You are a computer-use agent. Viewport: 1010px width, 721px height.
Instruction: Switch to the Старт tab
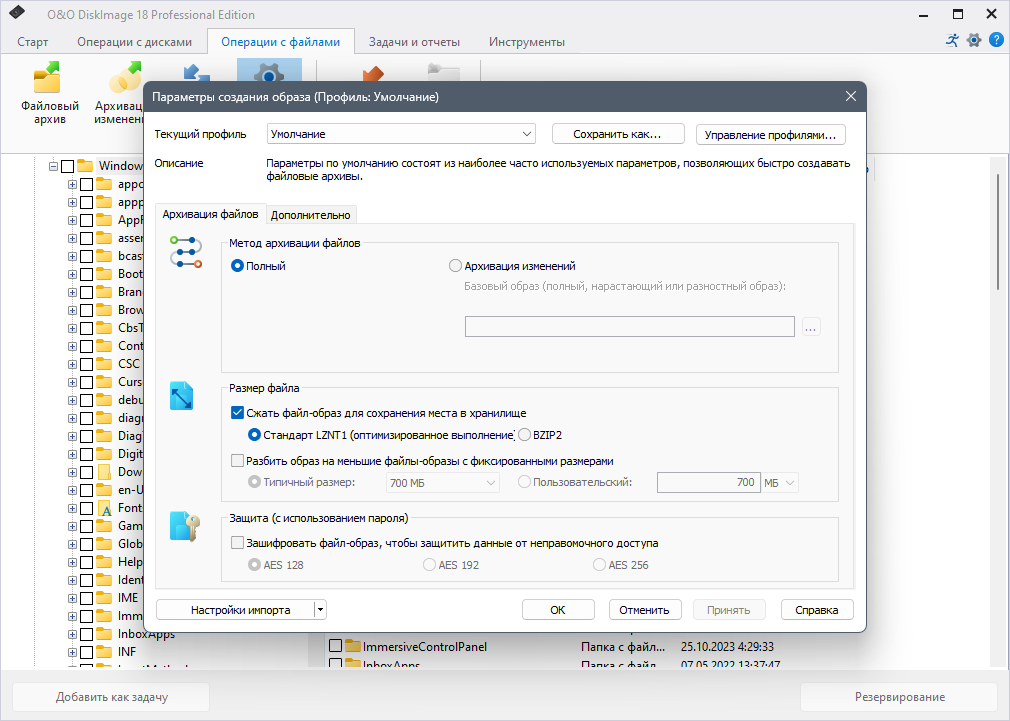(33, 42)
